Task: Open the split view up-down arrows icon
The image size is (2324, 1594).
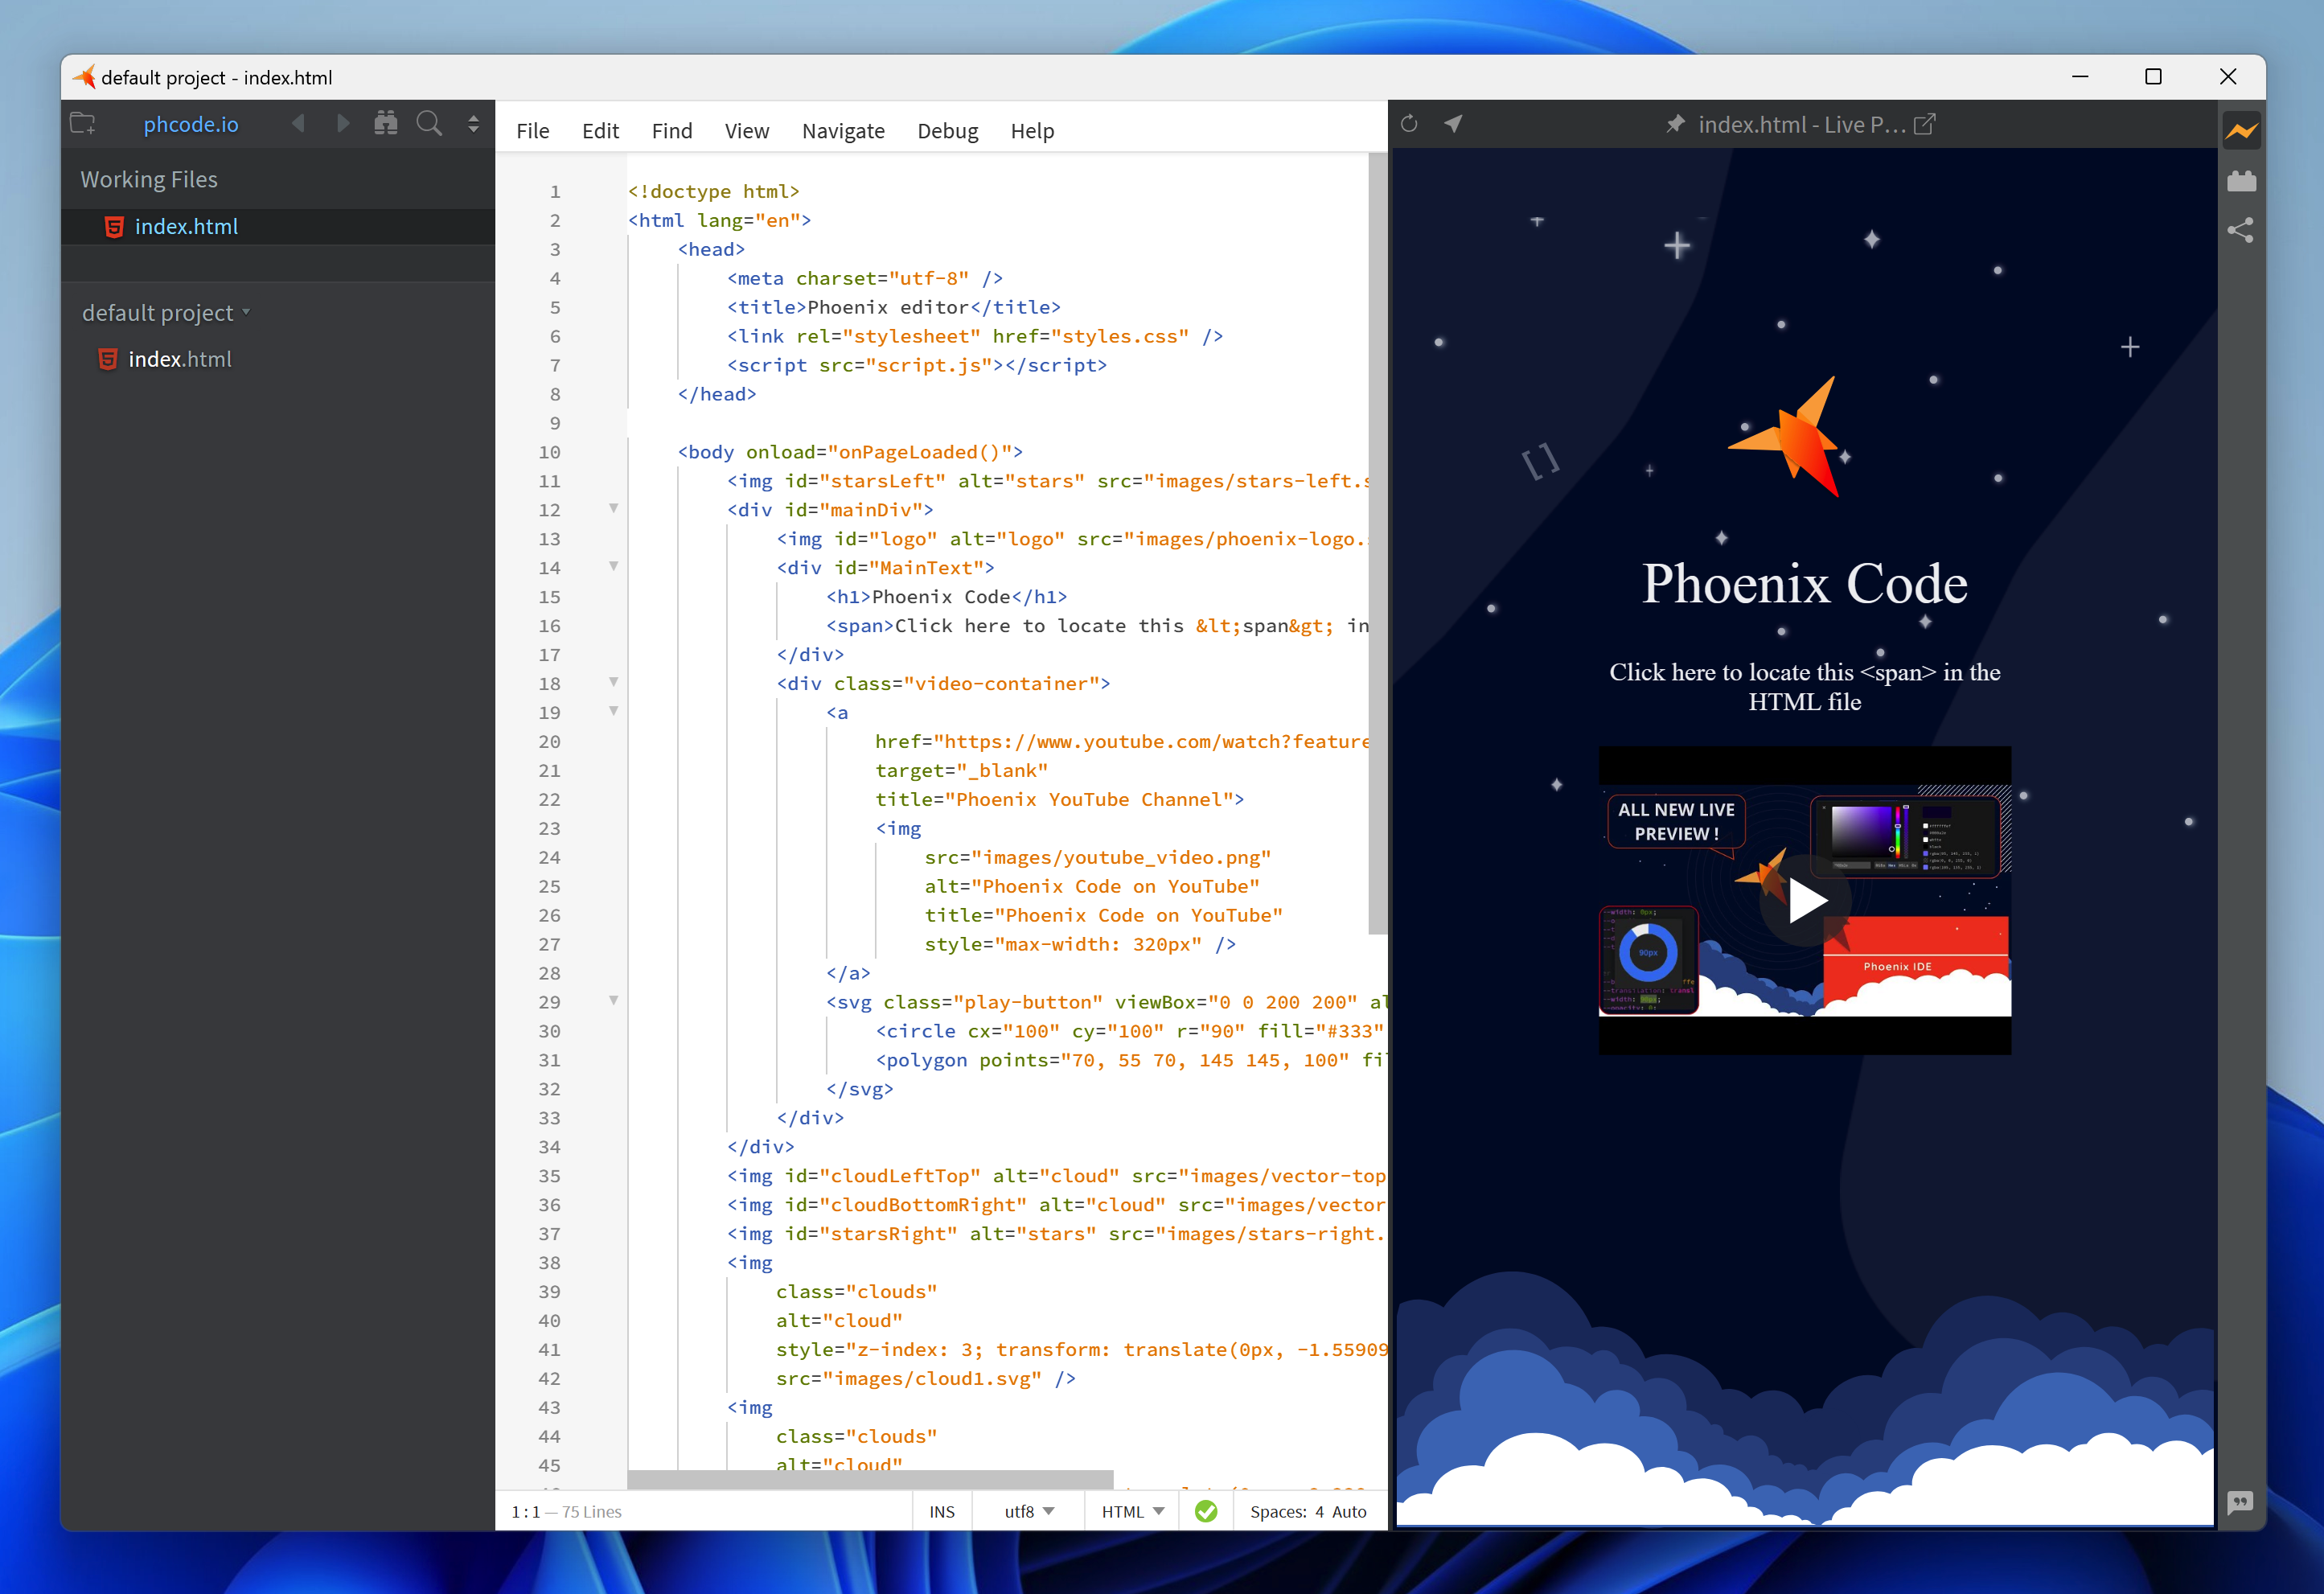Action: point(474,124)
